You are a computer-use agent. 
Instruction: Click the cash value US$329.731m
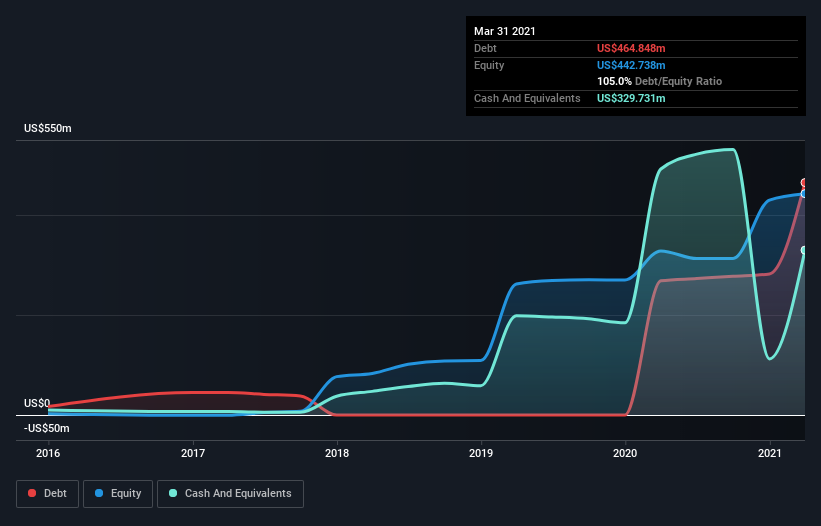click(631, 98)
